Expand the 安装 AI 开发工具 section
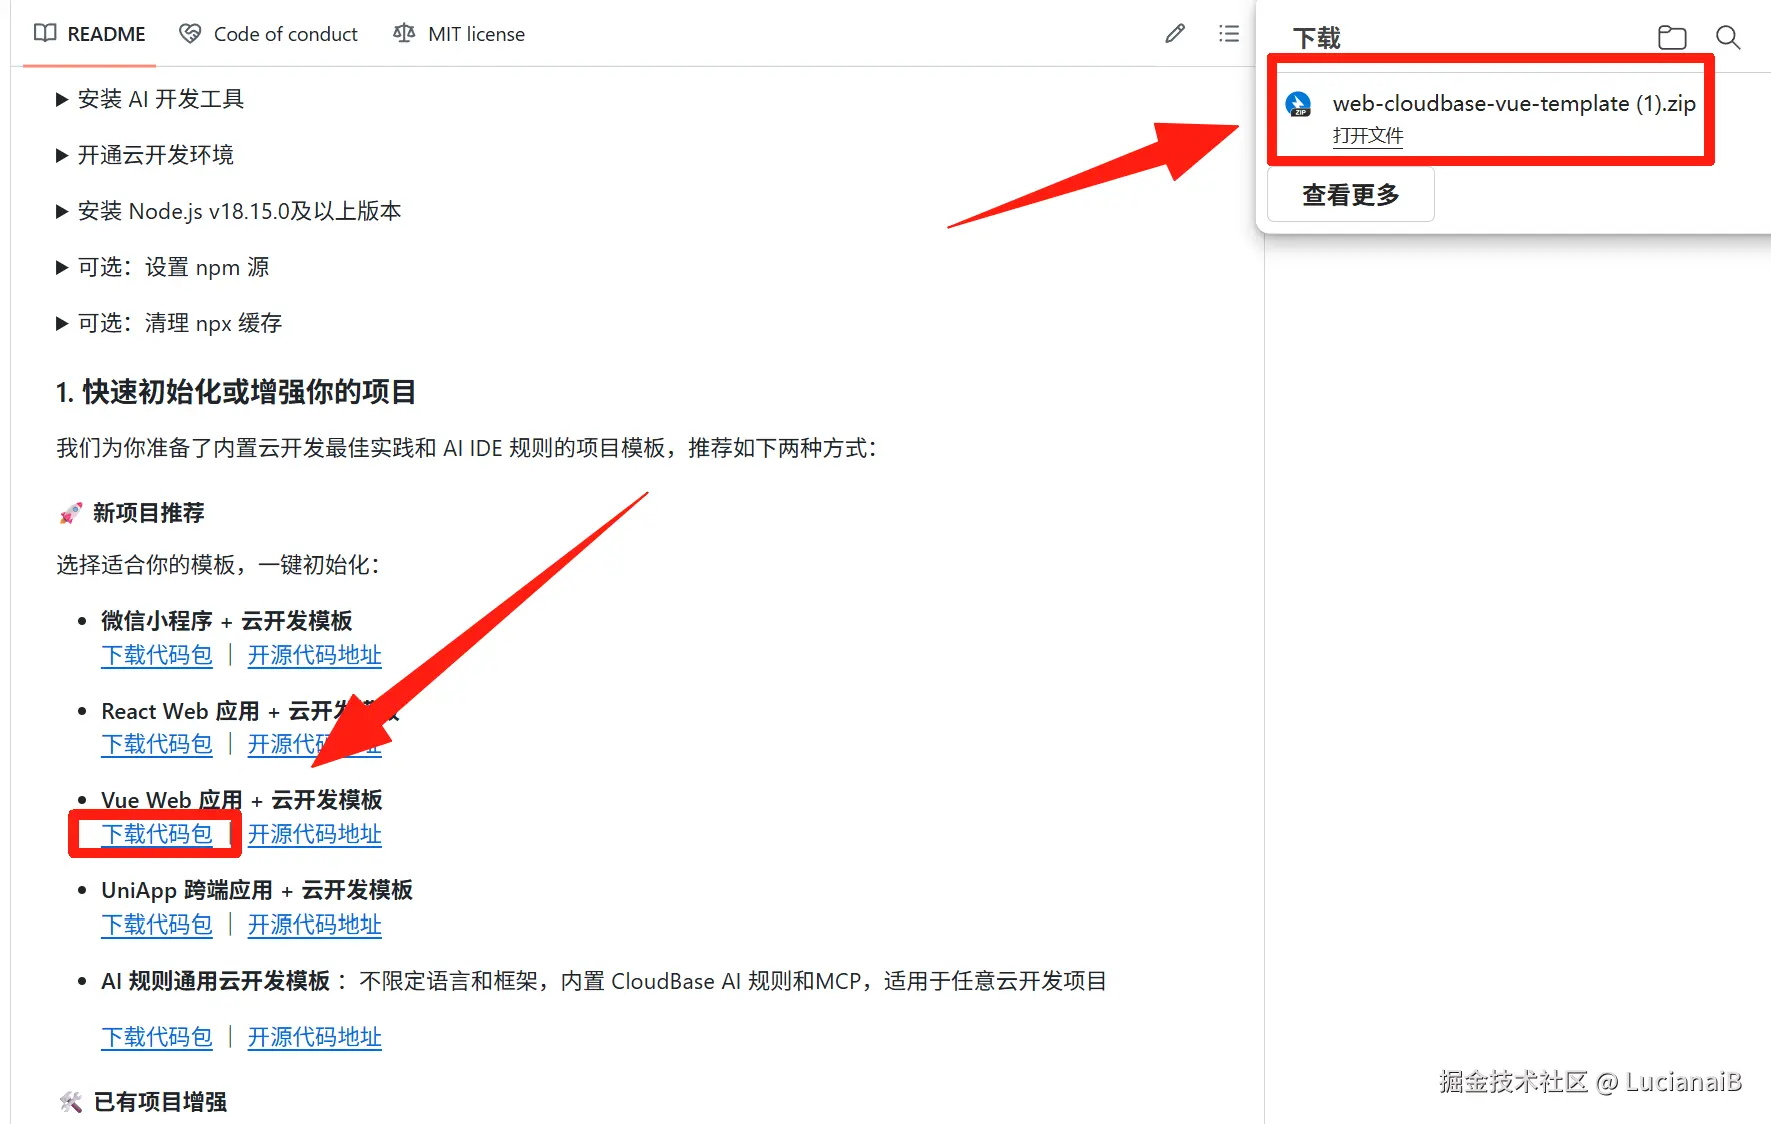This screenshot has width=1771, height=1124. point(150,99)
